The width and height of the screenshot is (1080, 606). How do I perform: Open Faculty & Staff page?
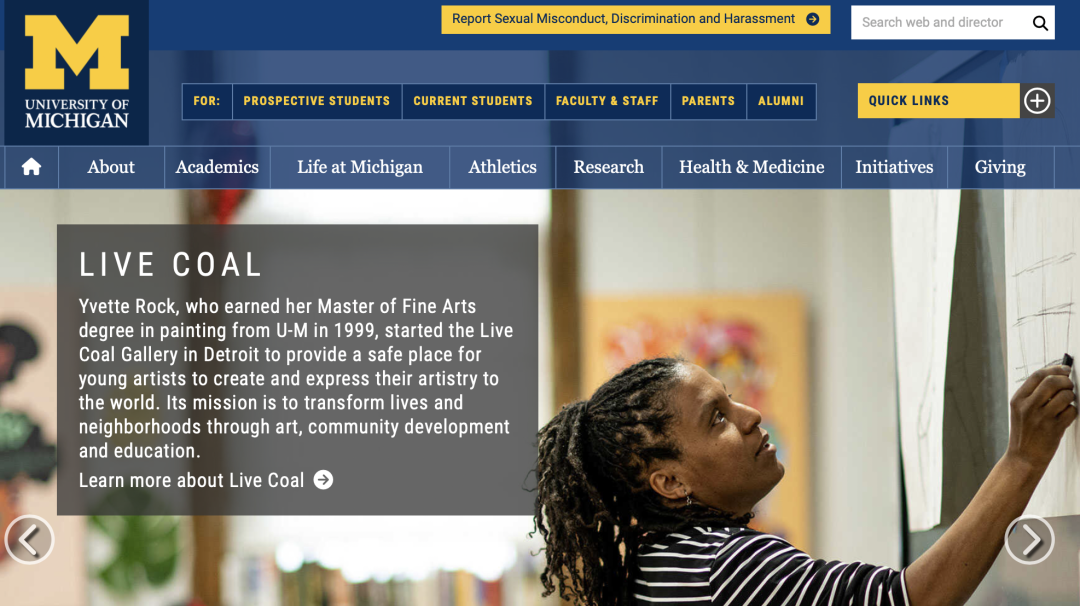point(607,101)
